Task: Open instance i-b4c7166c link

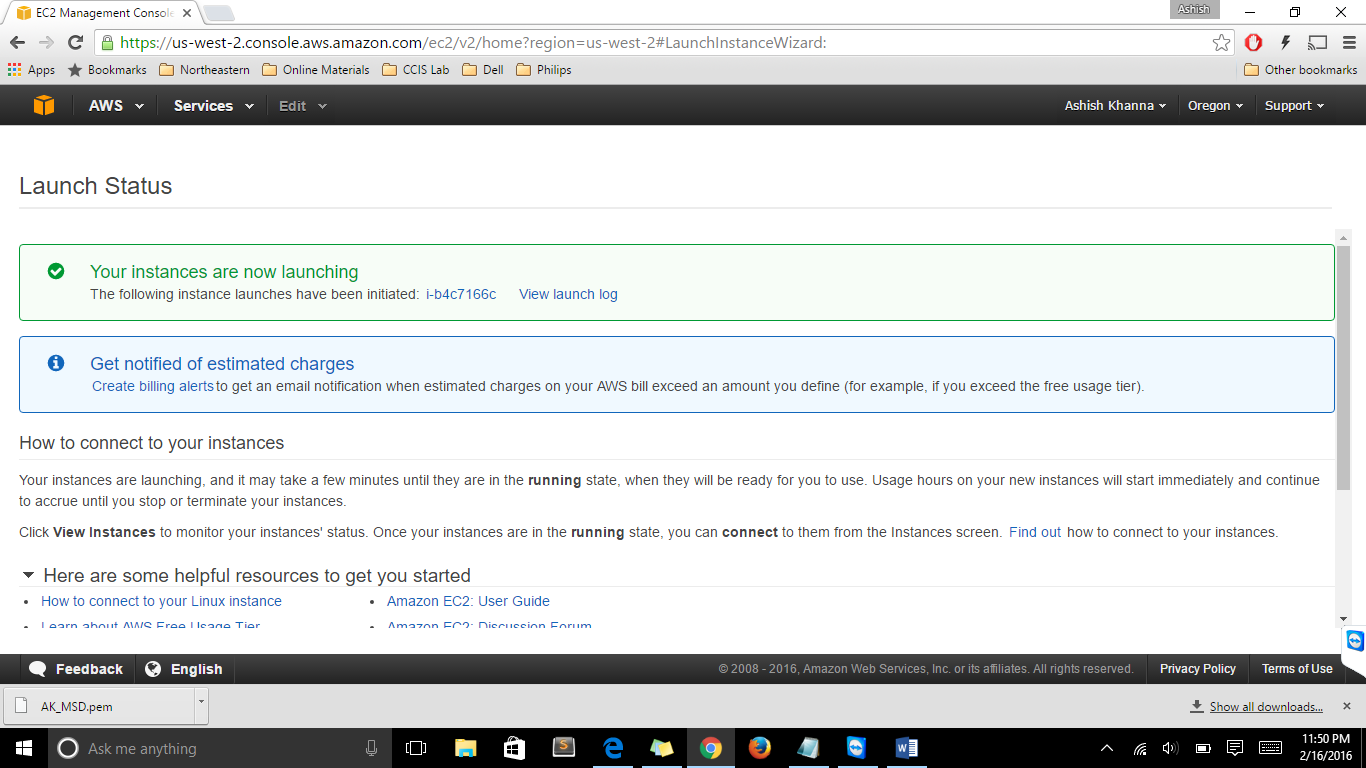Action: (x=461, y=294)
